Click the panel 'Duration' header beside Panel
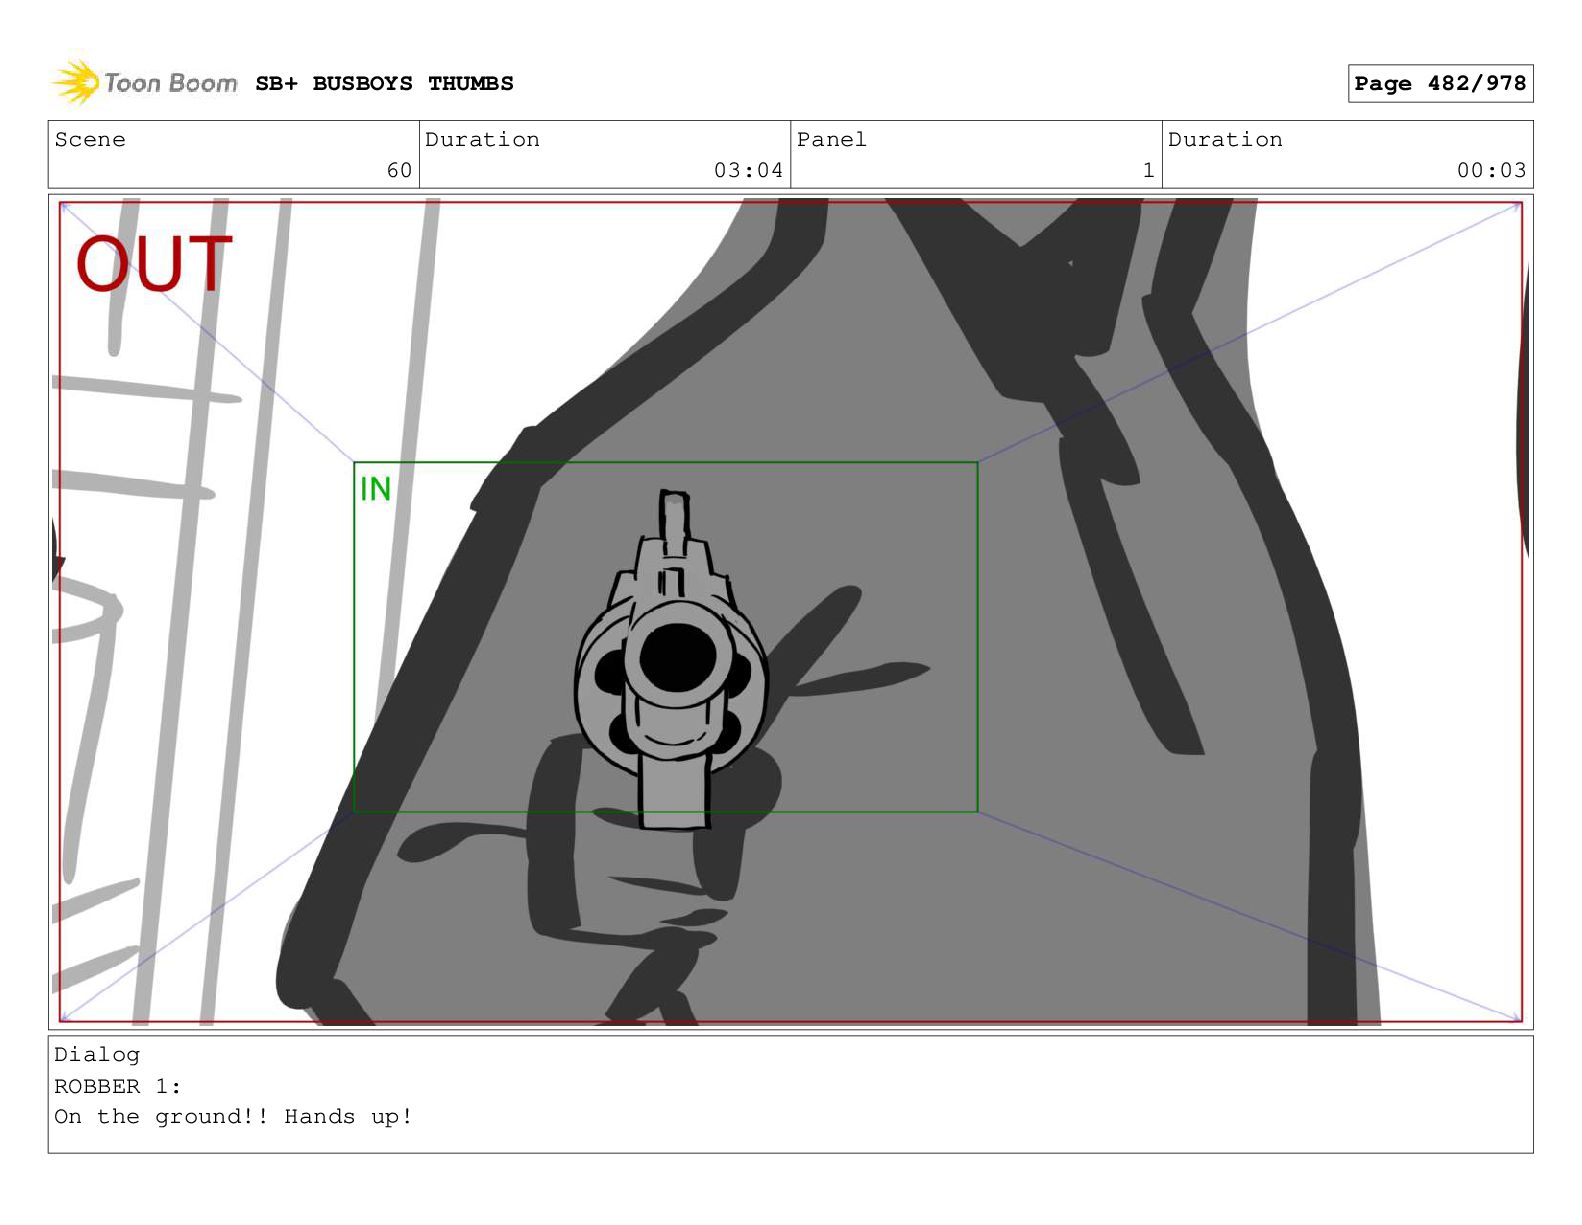1582x1225 pixels. [1225, 140]
